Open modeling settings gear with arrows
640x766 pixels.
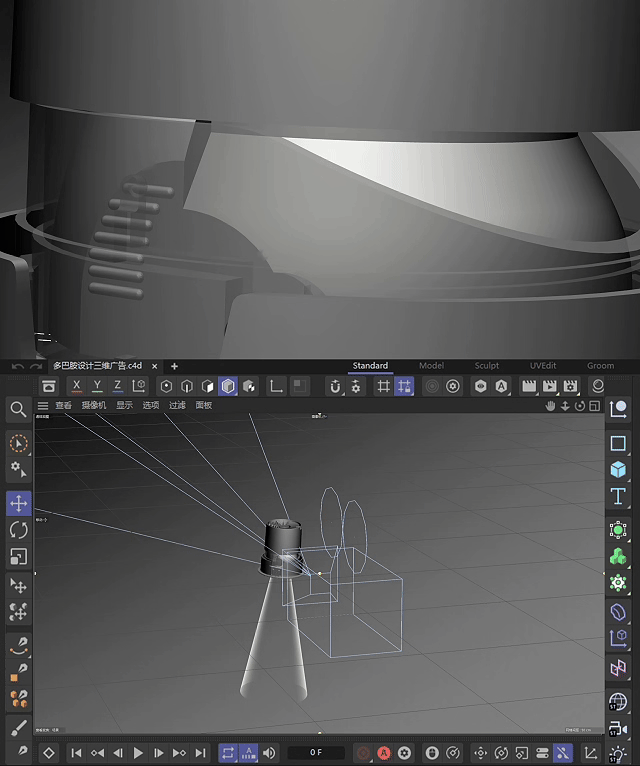click(356, 386)
